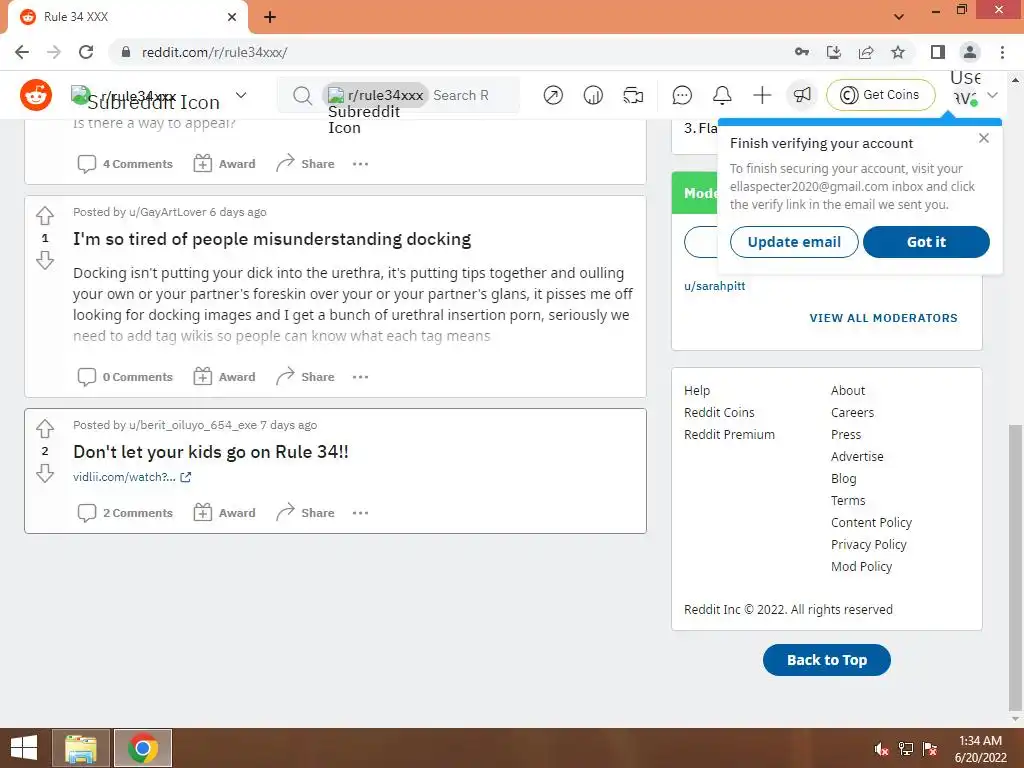Image resolution: width=1024 pixels, height=768 pixels.
Task: Upvote the docking misunderstanding post
Action: coord(45,215)
